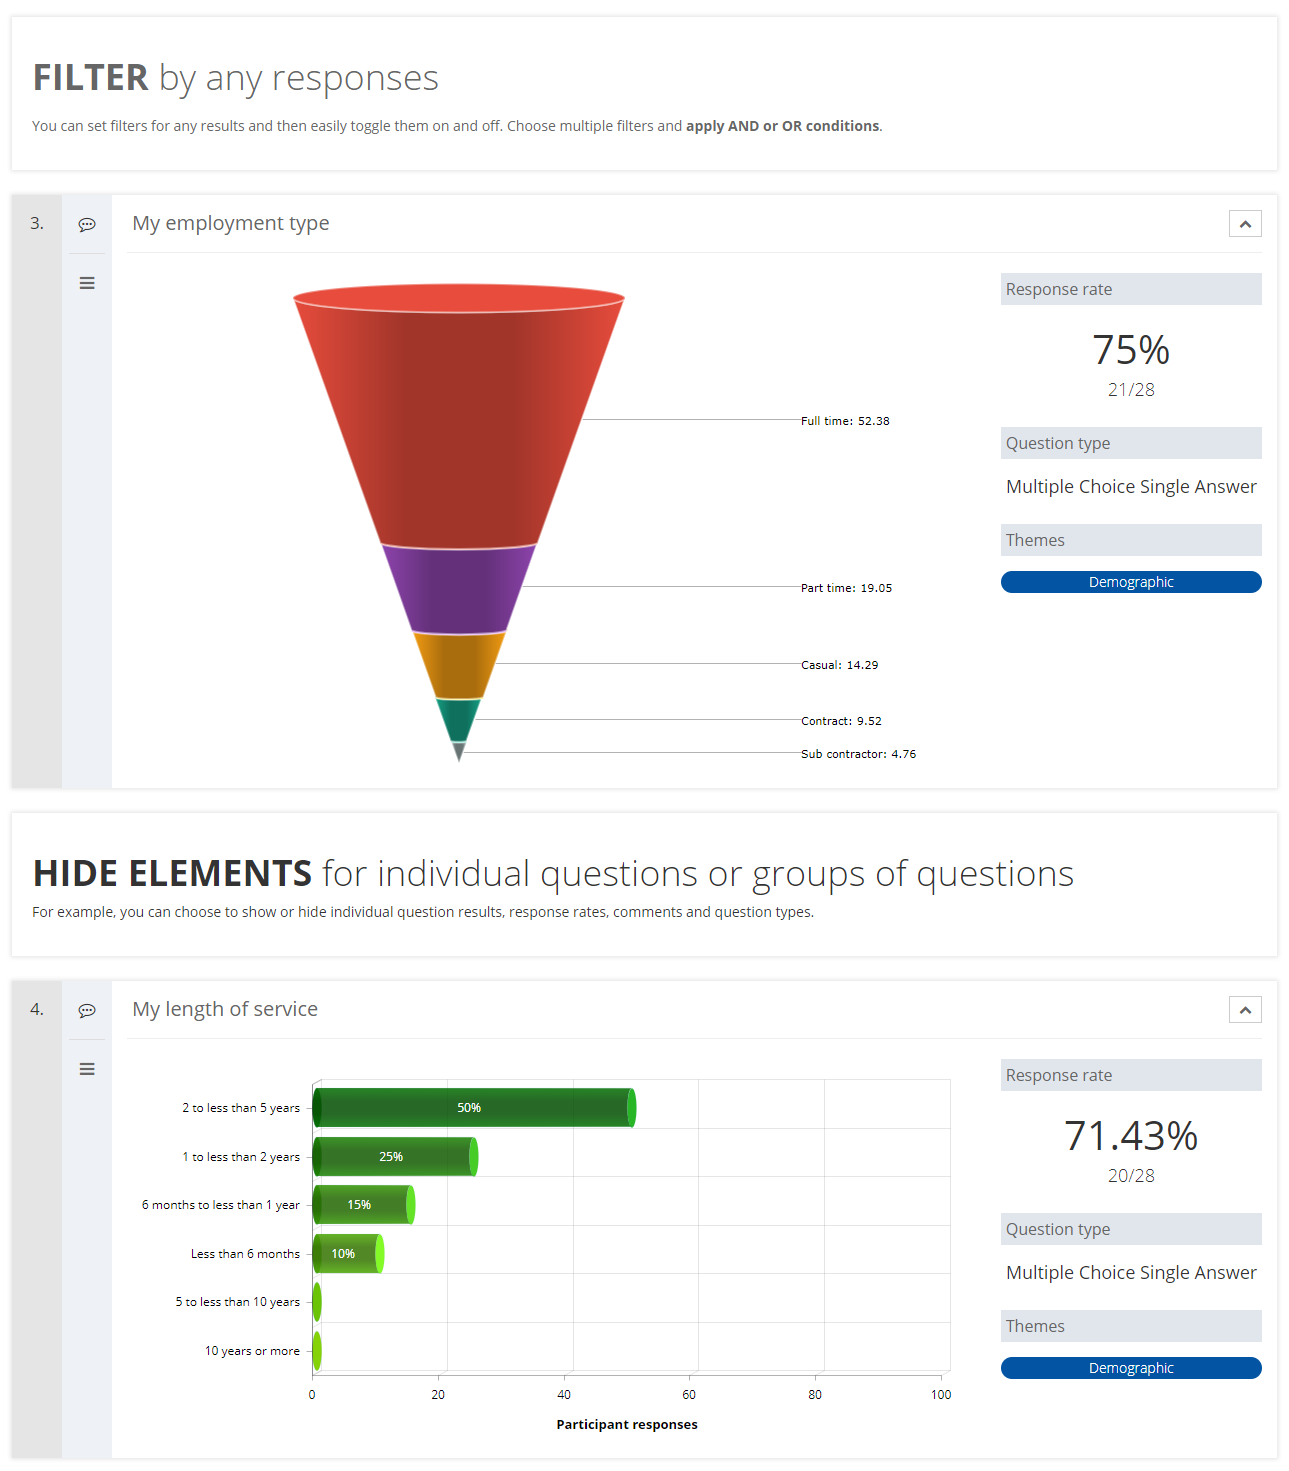Click the My length of service title
Image resolution: width=1289 pixels, height=1471 pixels.
225,1009
